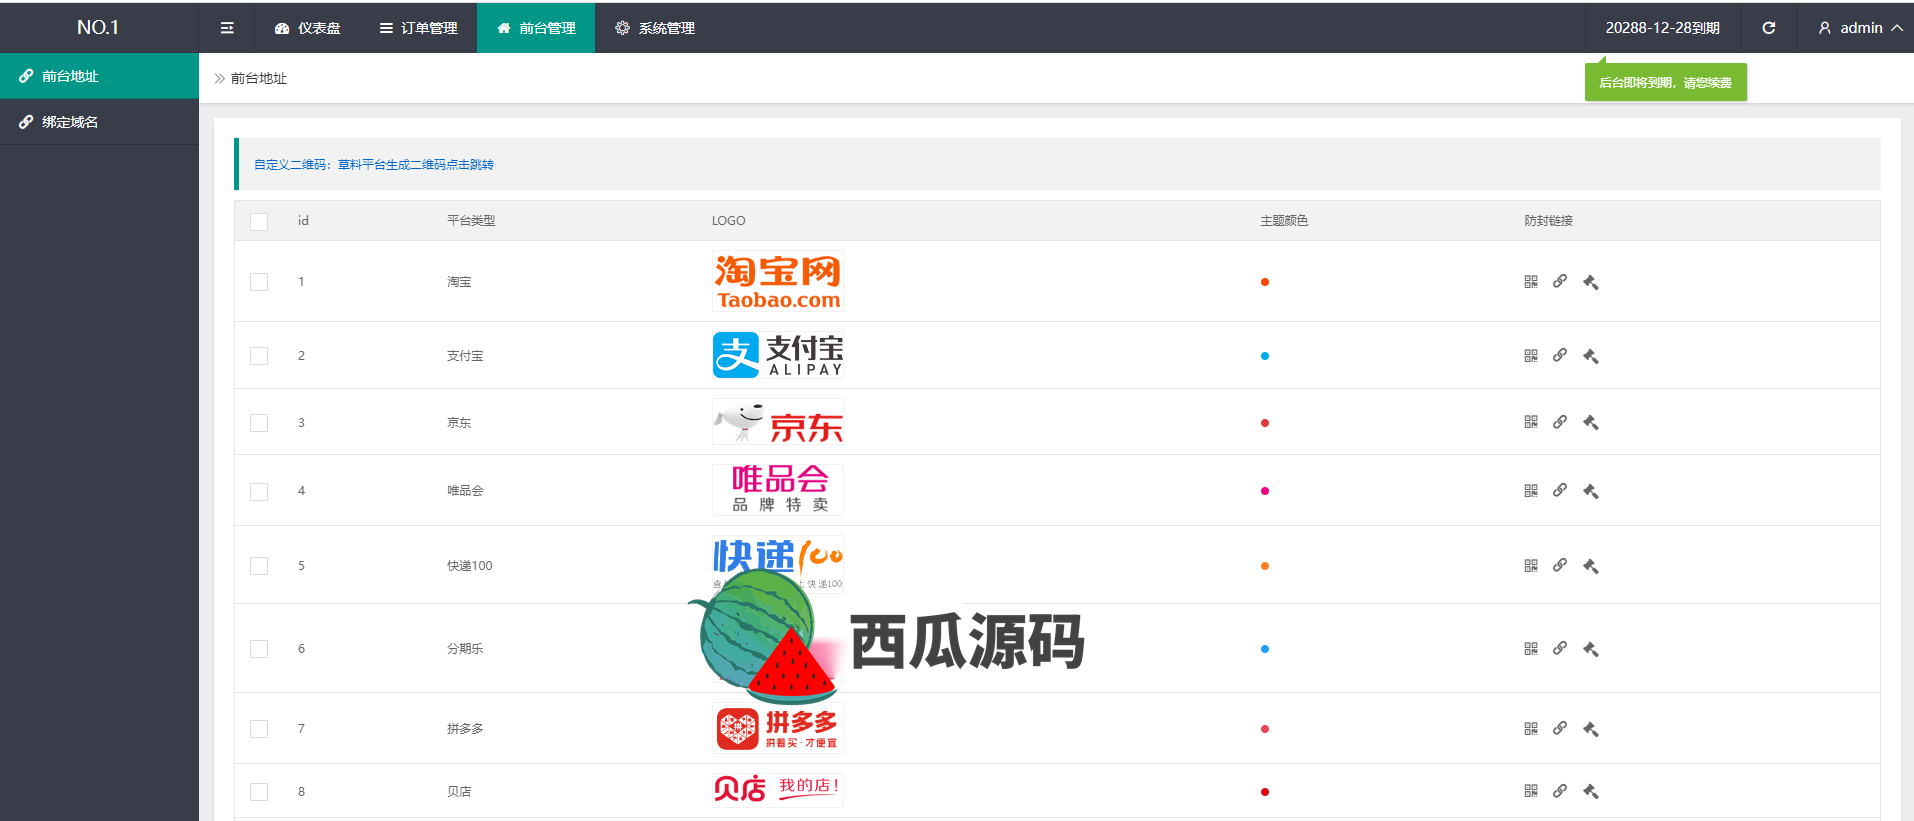
Task: Click 后台即将到期 renewal tooltip
Action: point(1666,83)
